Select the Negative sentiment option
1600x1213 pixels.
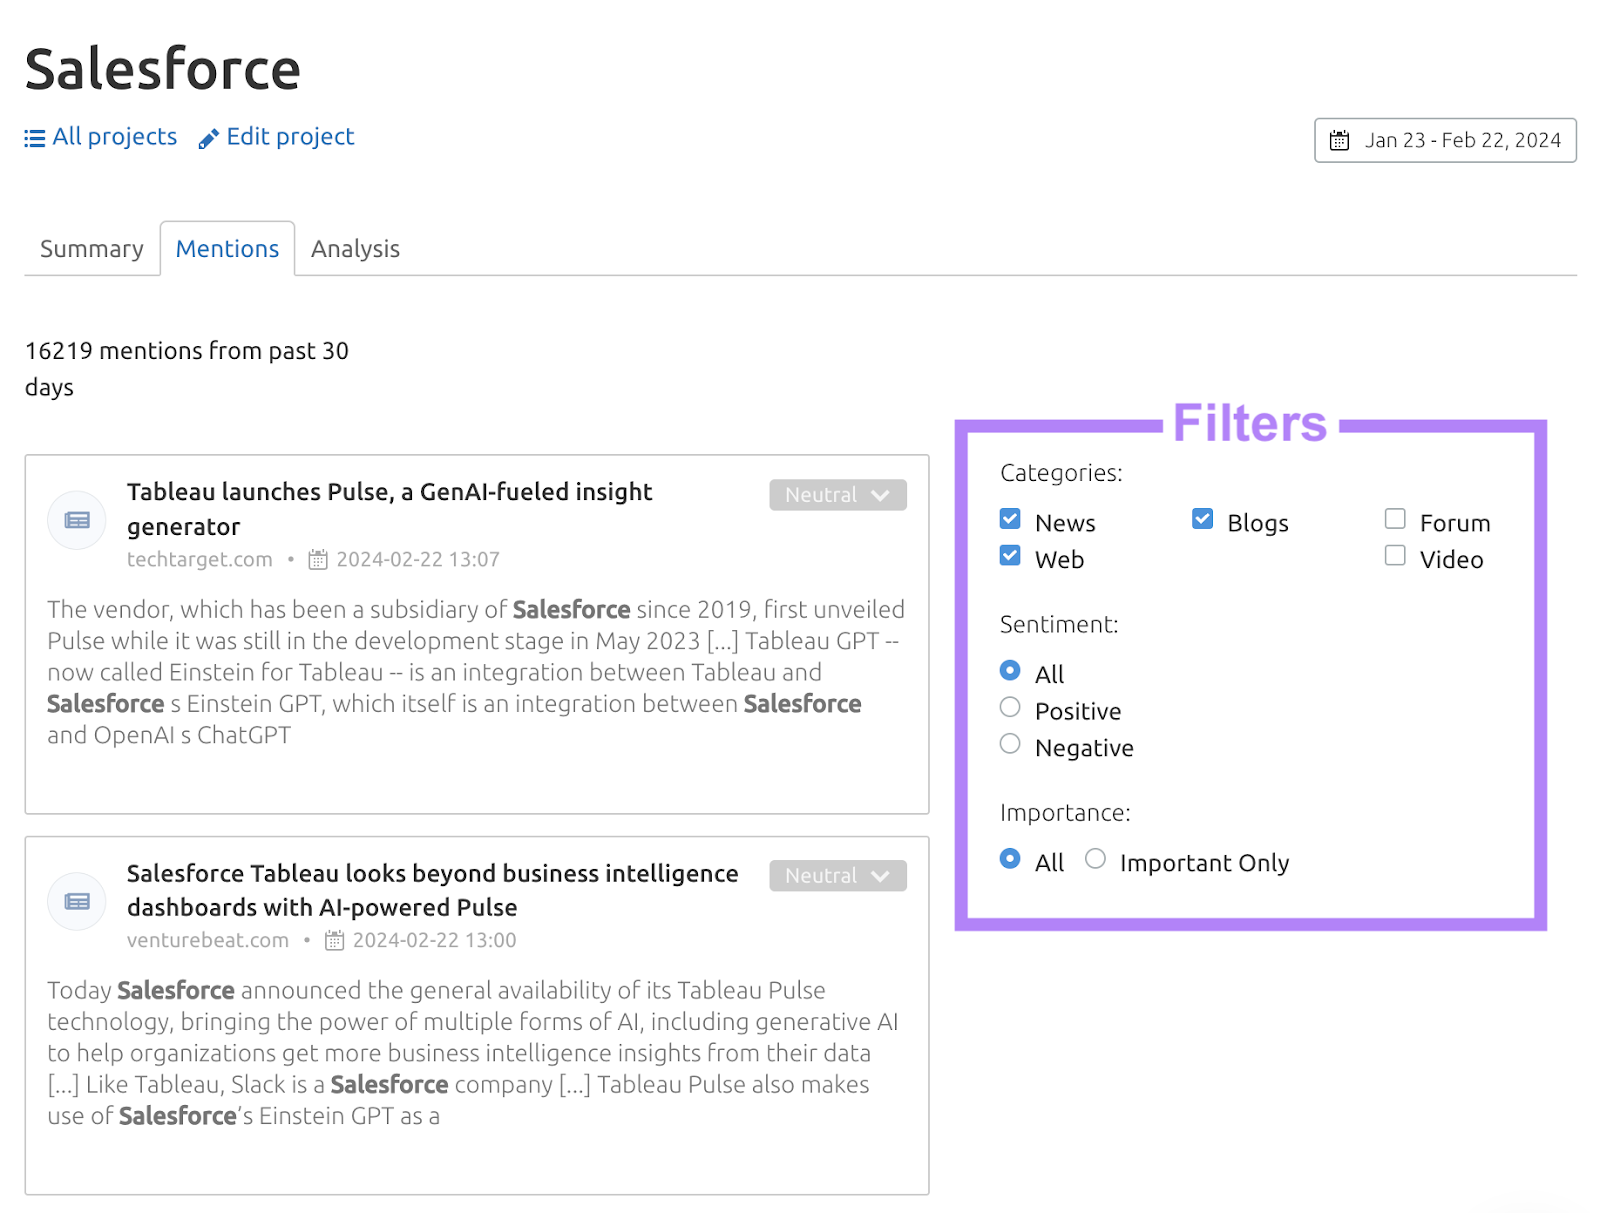tap(1010, 744)
